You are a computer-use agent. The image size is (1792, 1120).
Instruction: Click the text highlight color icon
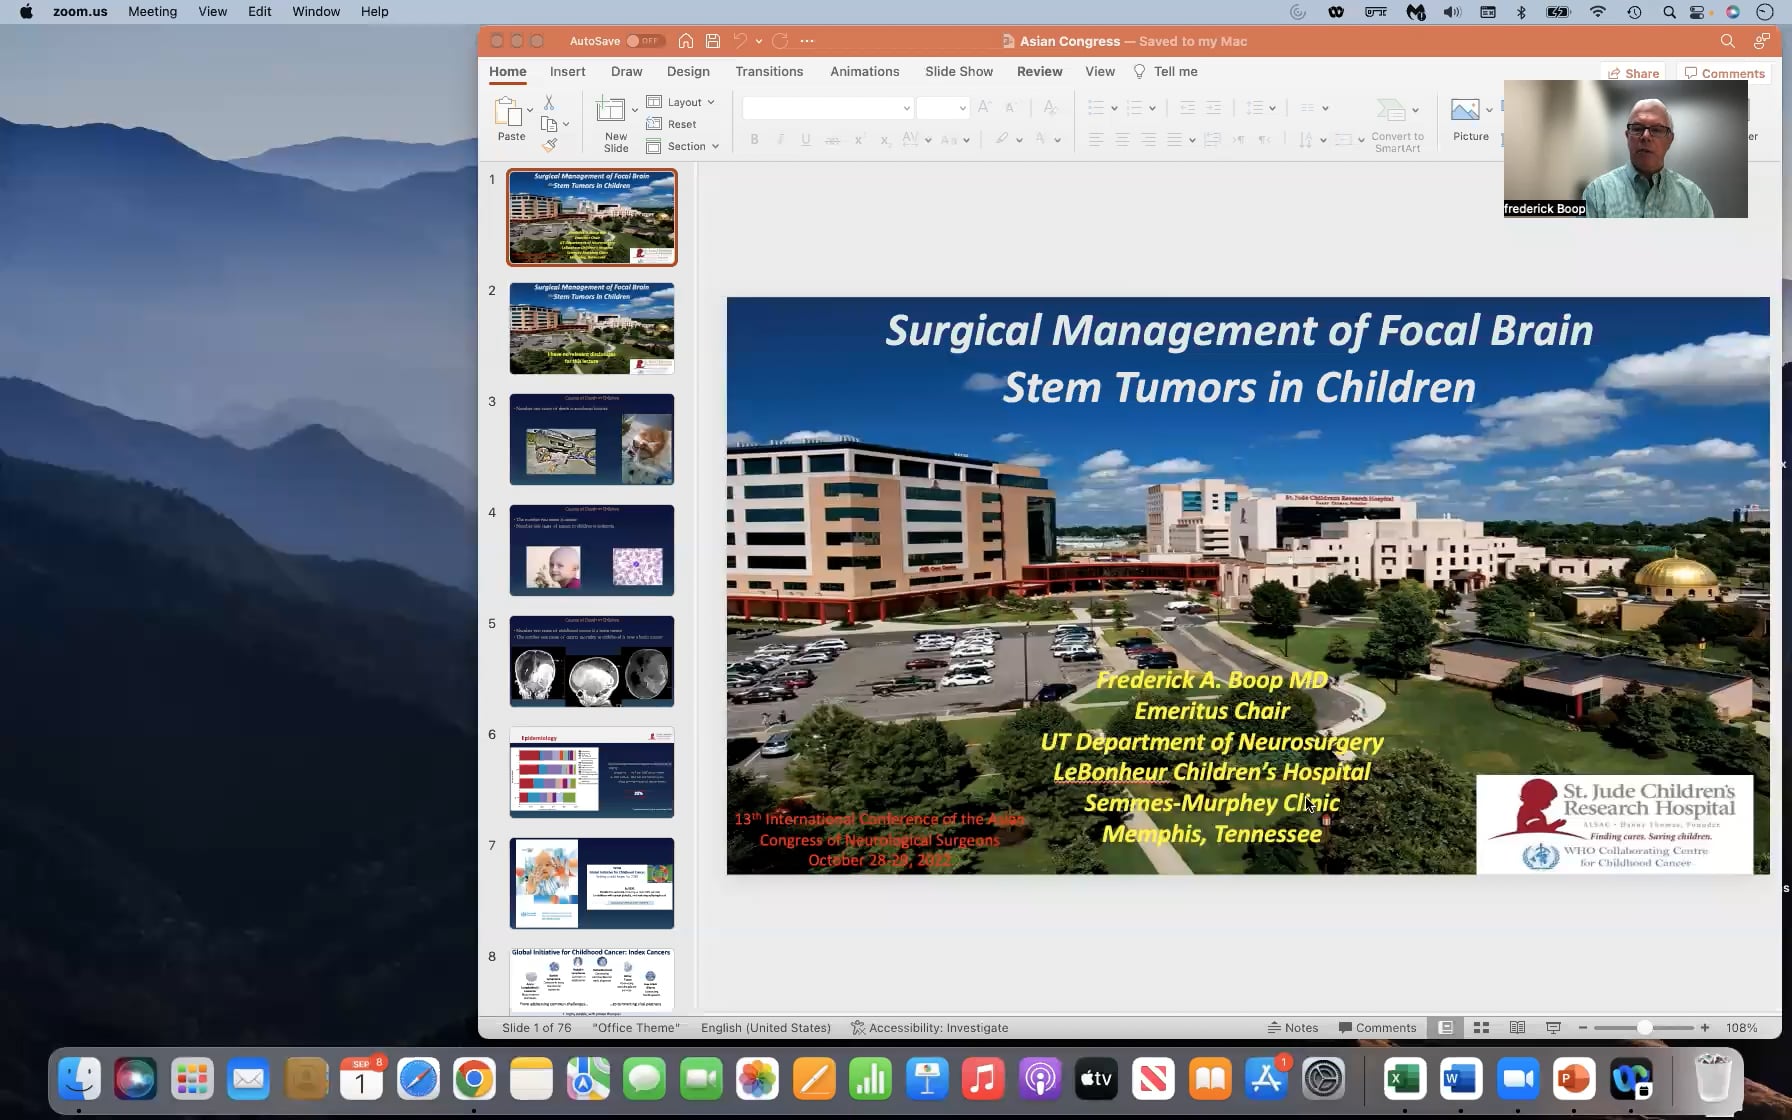pyautogui.click(x=1001, y=139)
